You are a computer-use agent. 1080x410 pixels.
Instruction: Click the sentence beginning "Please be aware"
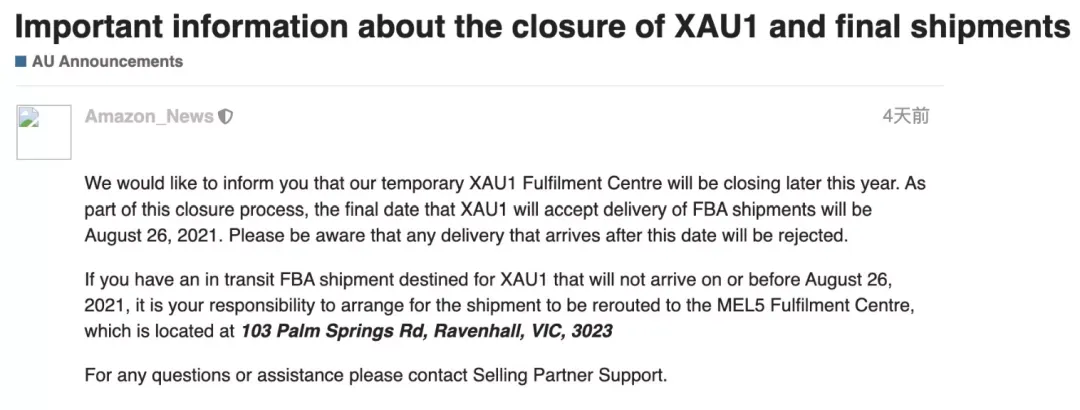coord(537,236)
